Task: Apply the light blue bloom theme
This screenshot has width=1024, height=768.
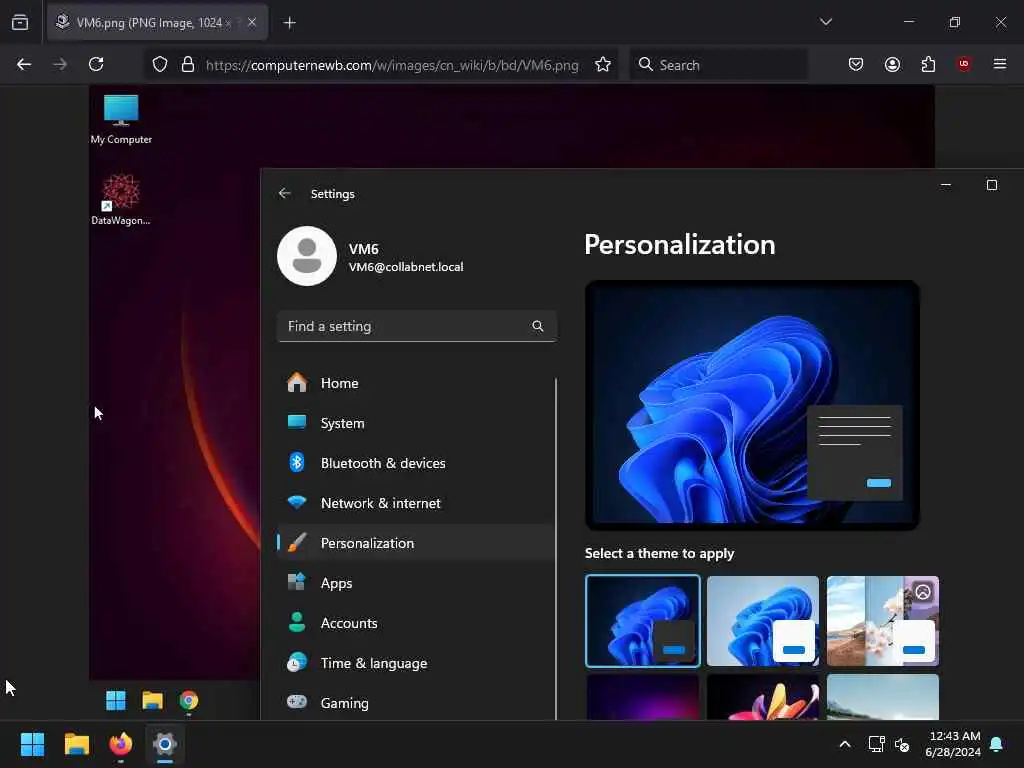Action: click(763, 621)
